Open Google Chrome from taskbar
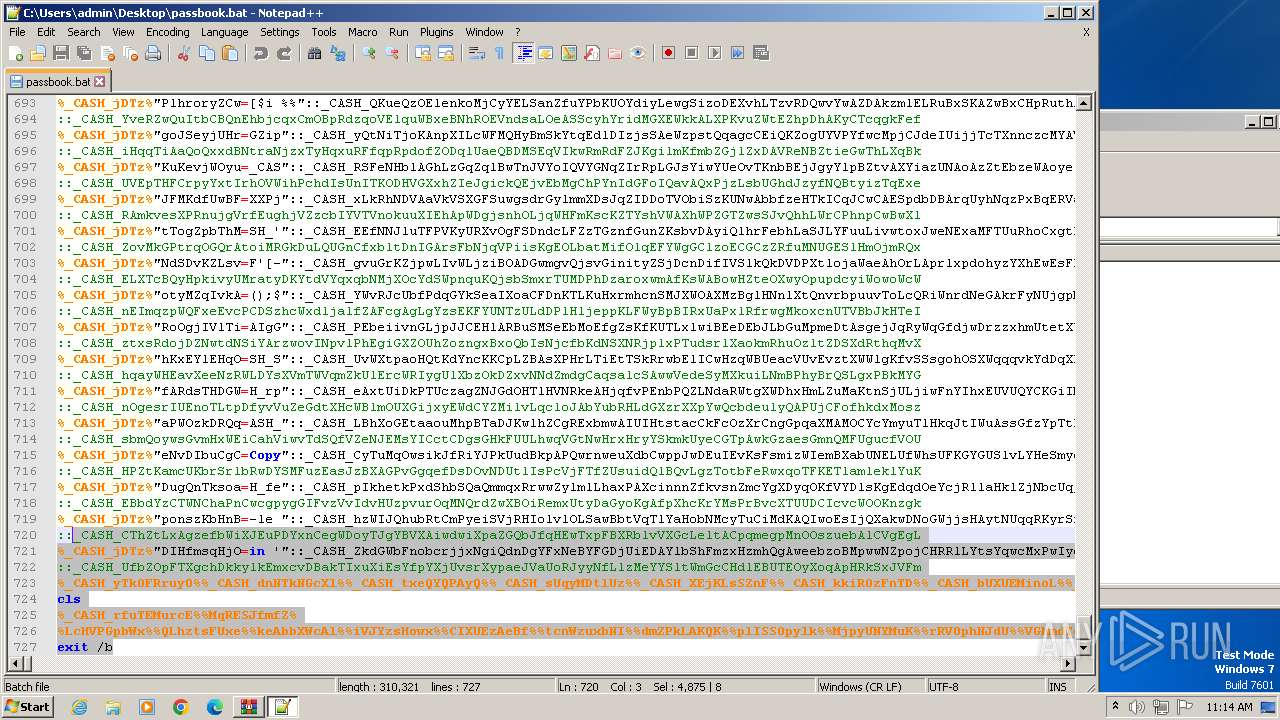This screenshot has height=720, width=1280. (181, 707)
